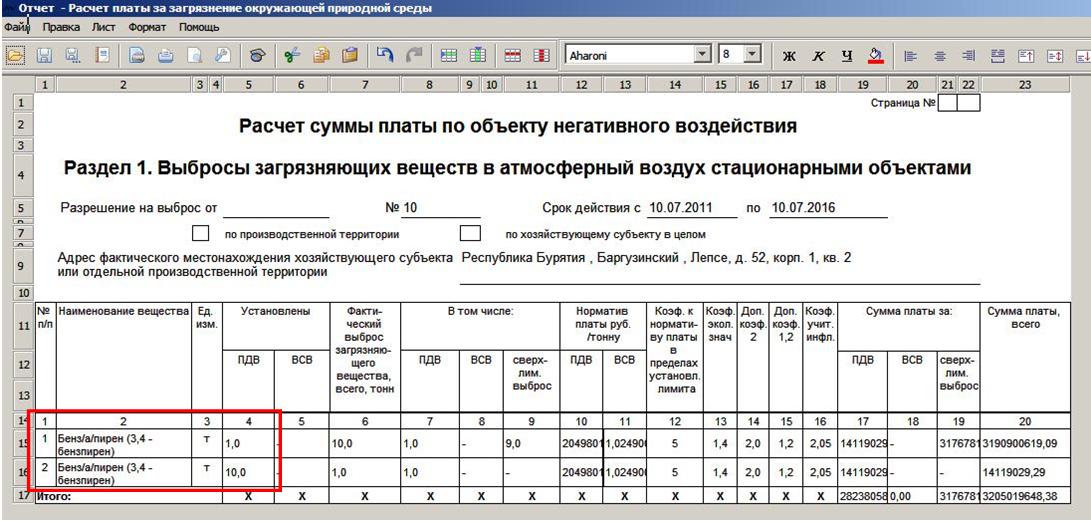Check the 'по хозяйствующему субъекту в целом' checkbox

(469, 234)
